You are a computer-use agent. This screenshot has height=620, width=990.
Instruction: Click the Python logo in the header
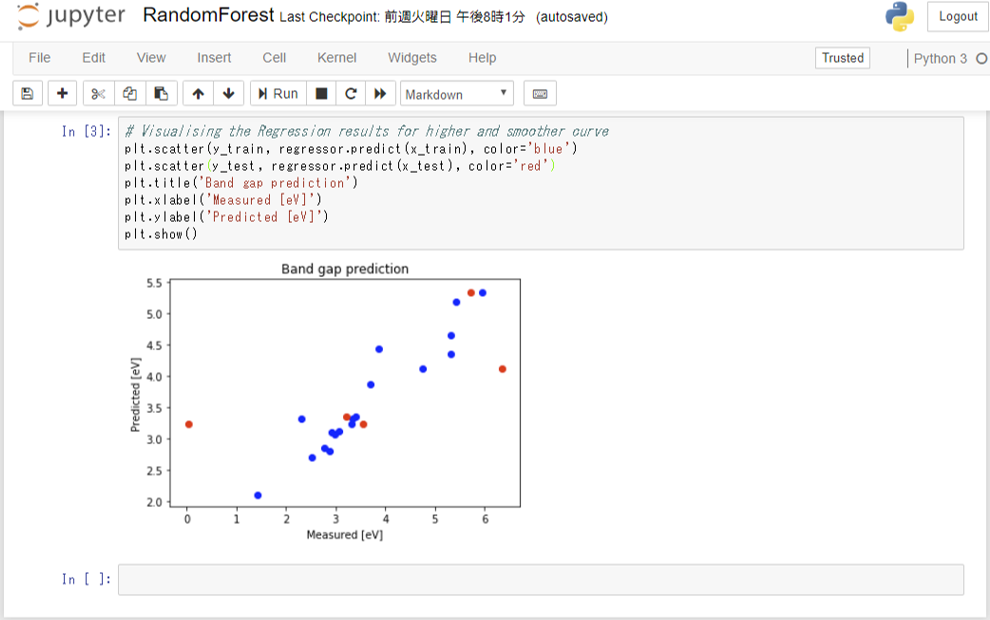point(899,16)
